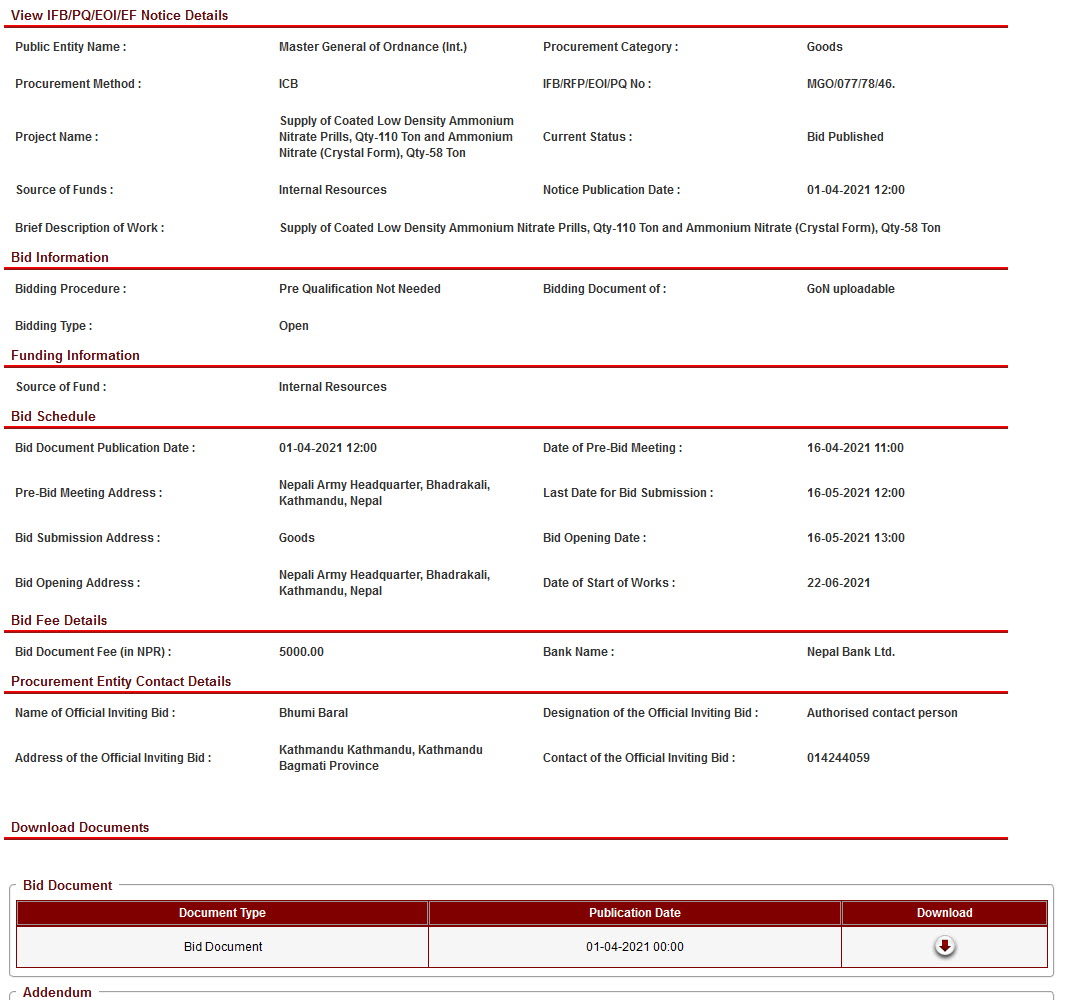Click the Publication Date column header
This screenshot has width=1068, height=1005.
pyautogui.click(x=634, y=912)
